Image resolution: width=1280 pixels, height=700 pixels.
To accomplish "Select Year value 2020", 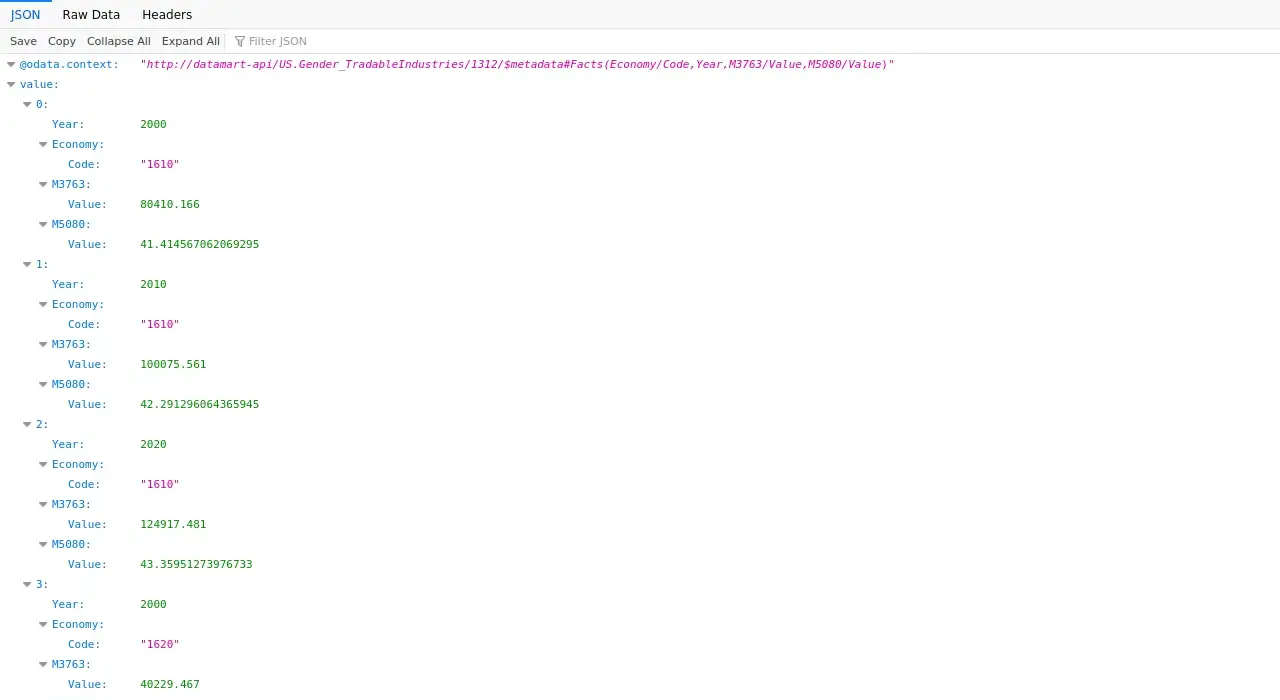I will click(153, 444).
